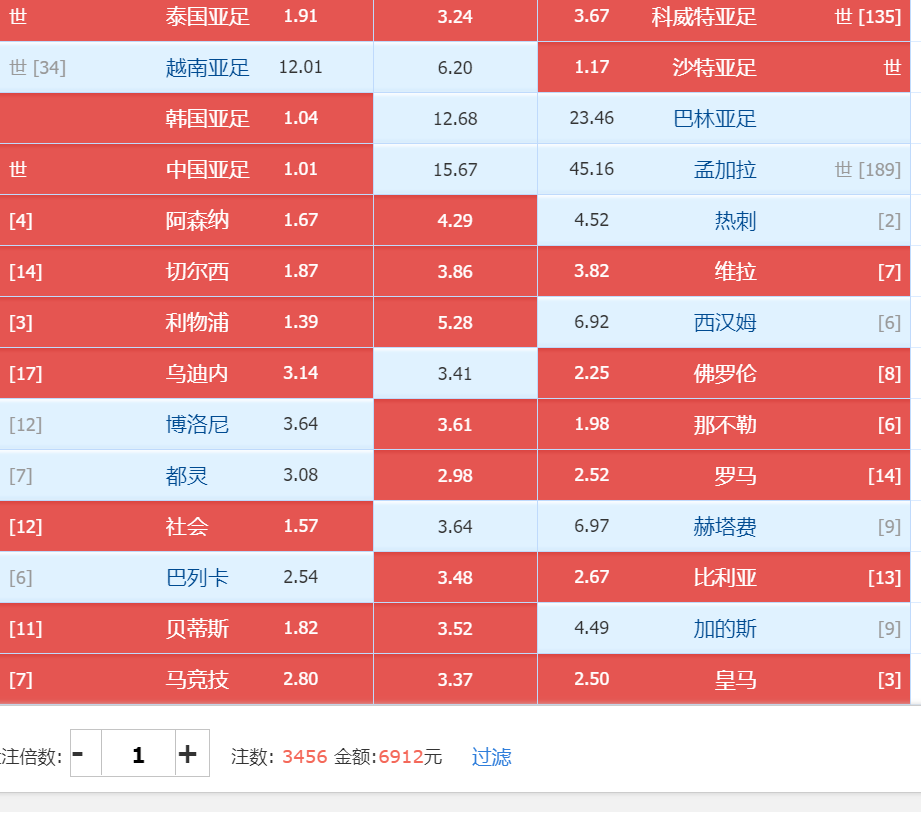Select 巴列卡 home win at 2.54
The width and height of the screenshot is (921, 834).
(186, 579)
